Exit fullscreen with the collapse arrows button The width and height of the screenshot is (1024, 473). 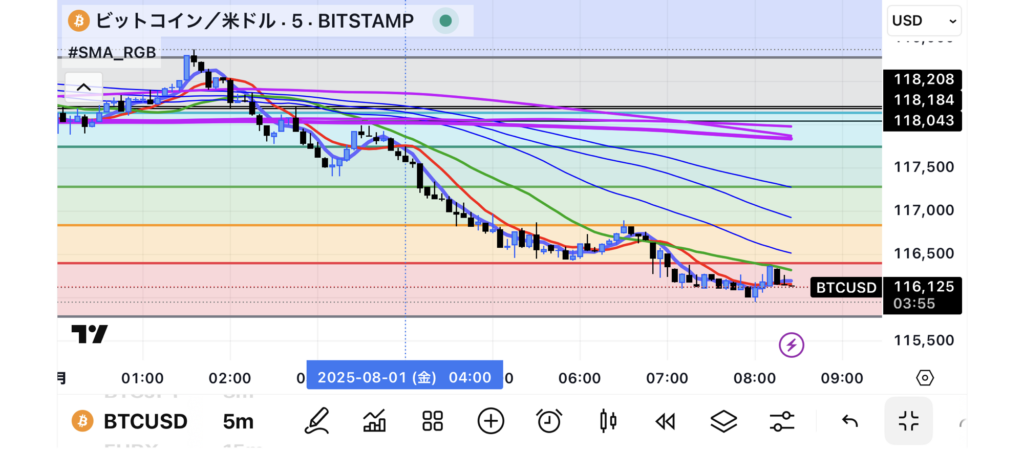pyautogui.click(x=908, y=421)
